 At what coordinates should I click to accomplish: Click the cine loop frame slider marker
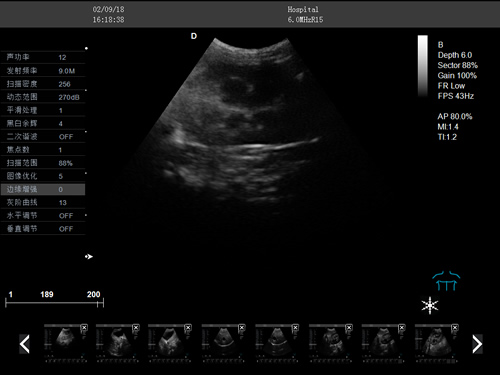[x=98, y=303]
